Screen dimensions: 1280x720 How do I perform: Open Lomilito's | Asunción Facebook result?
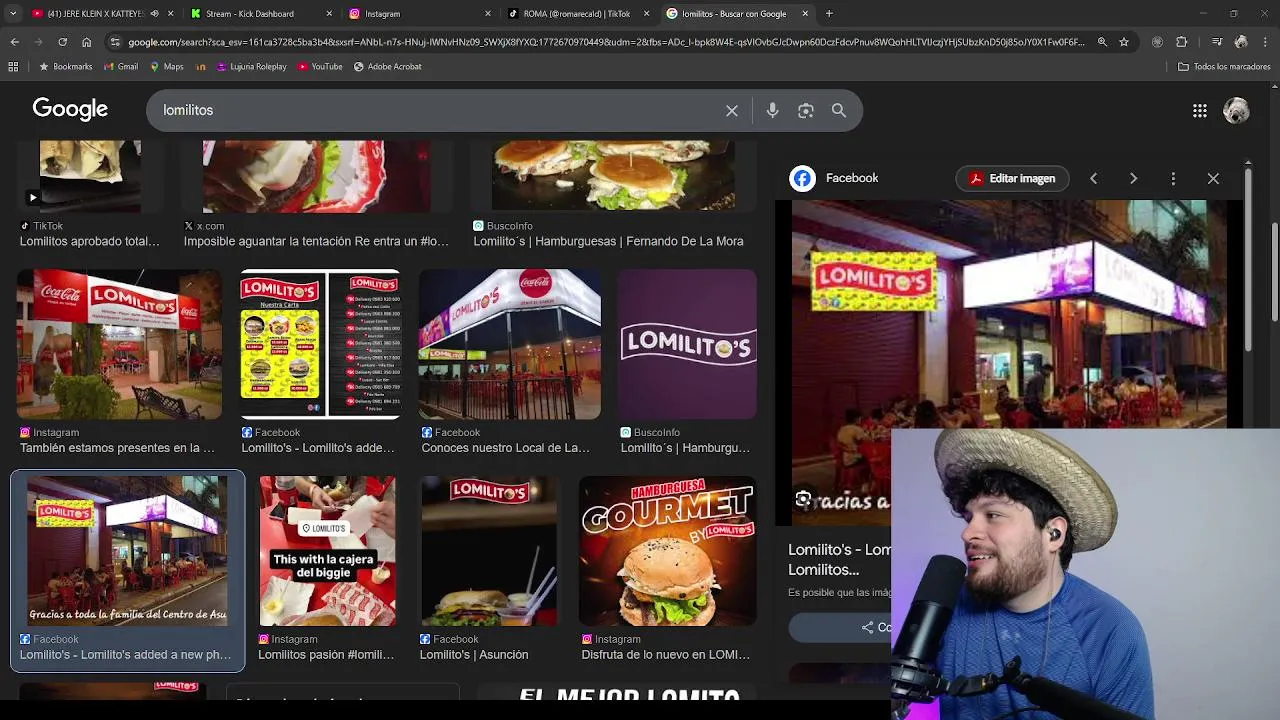(474, 655)
